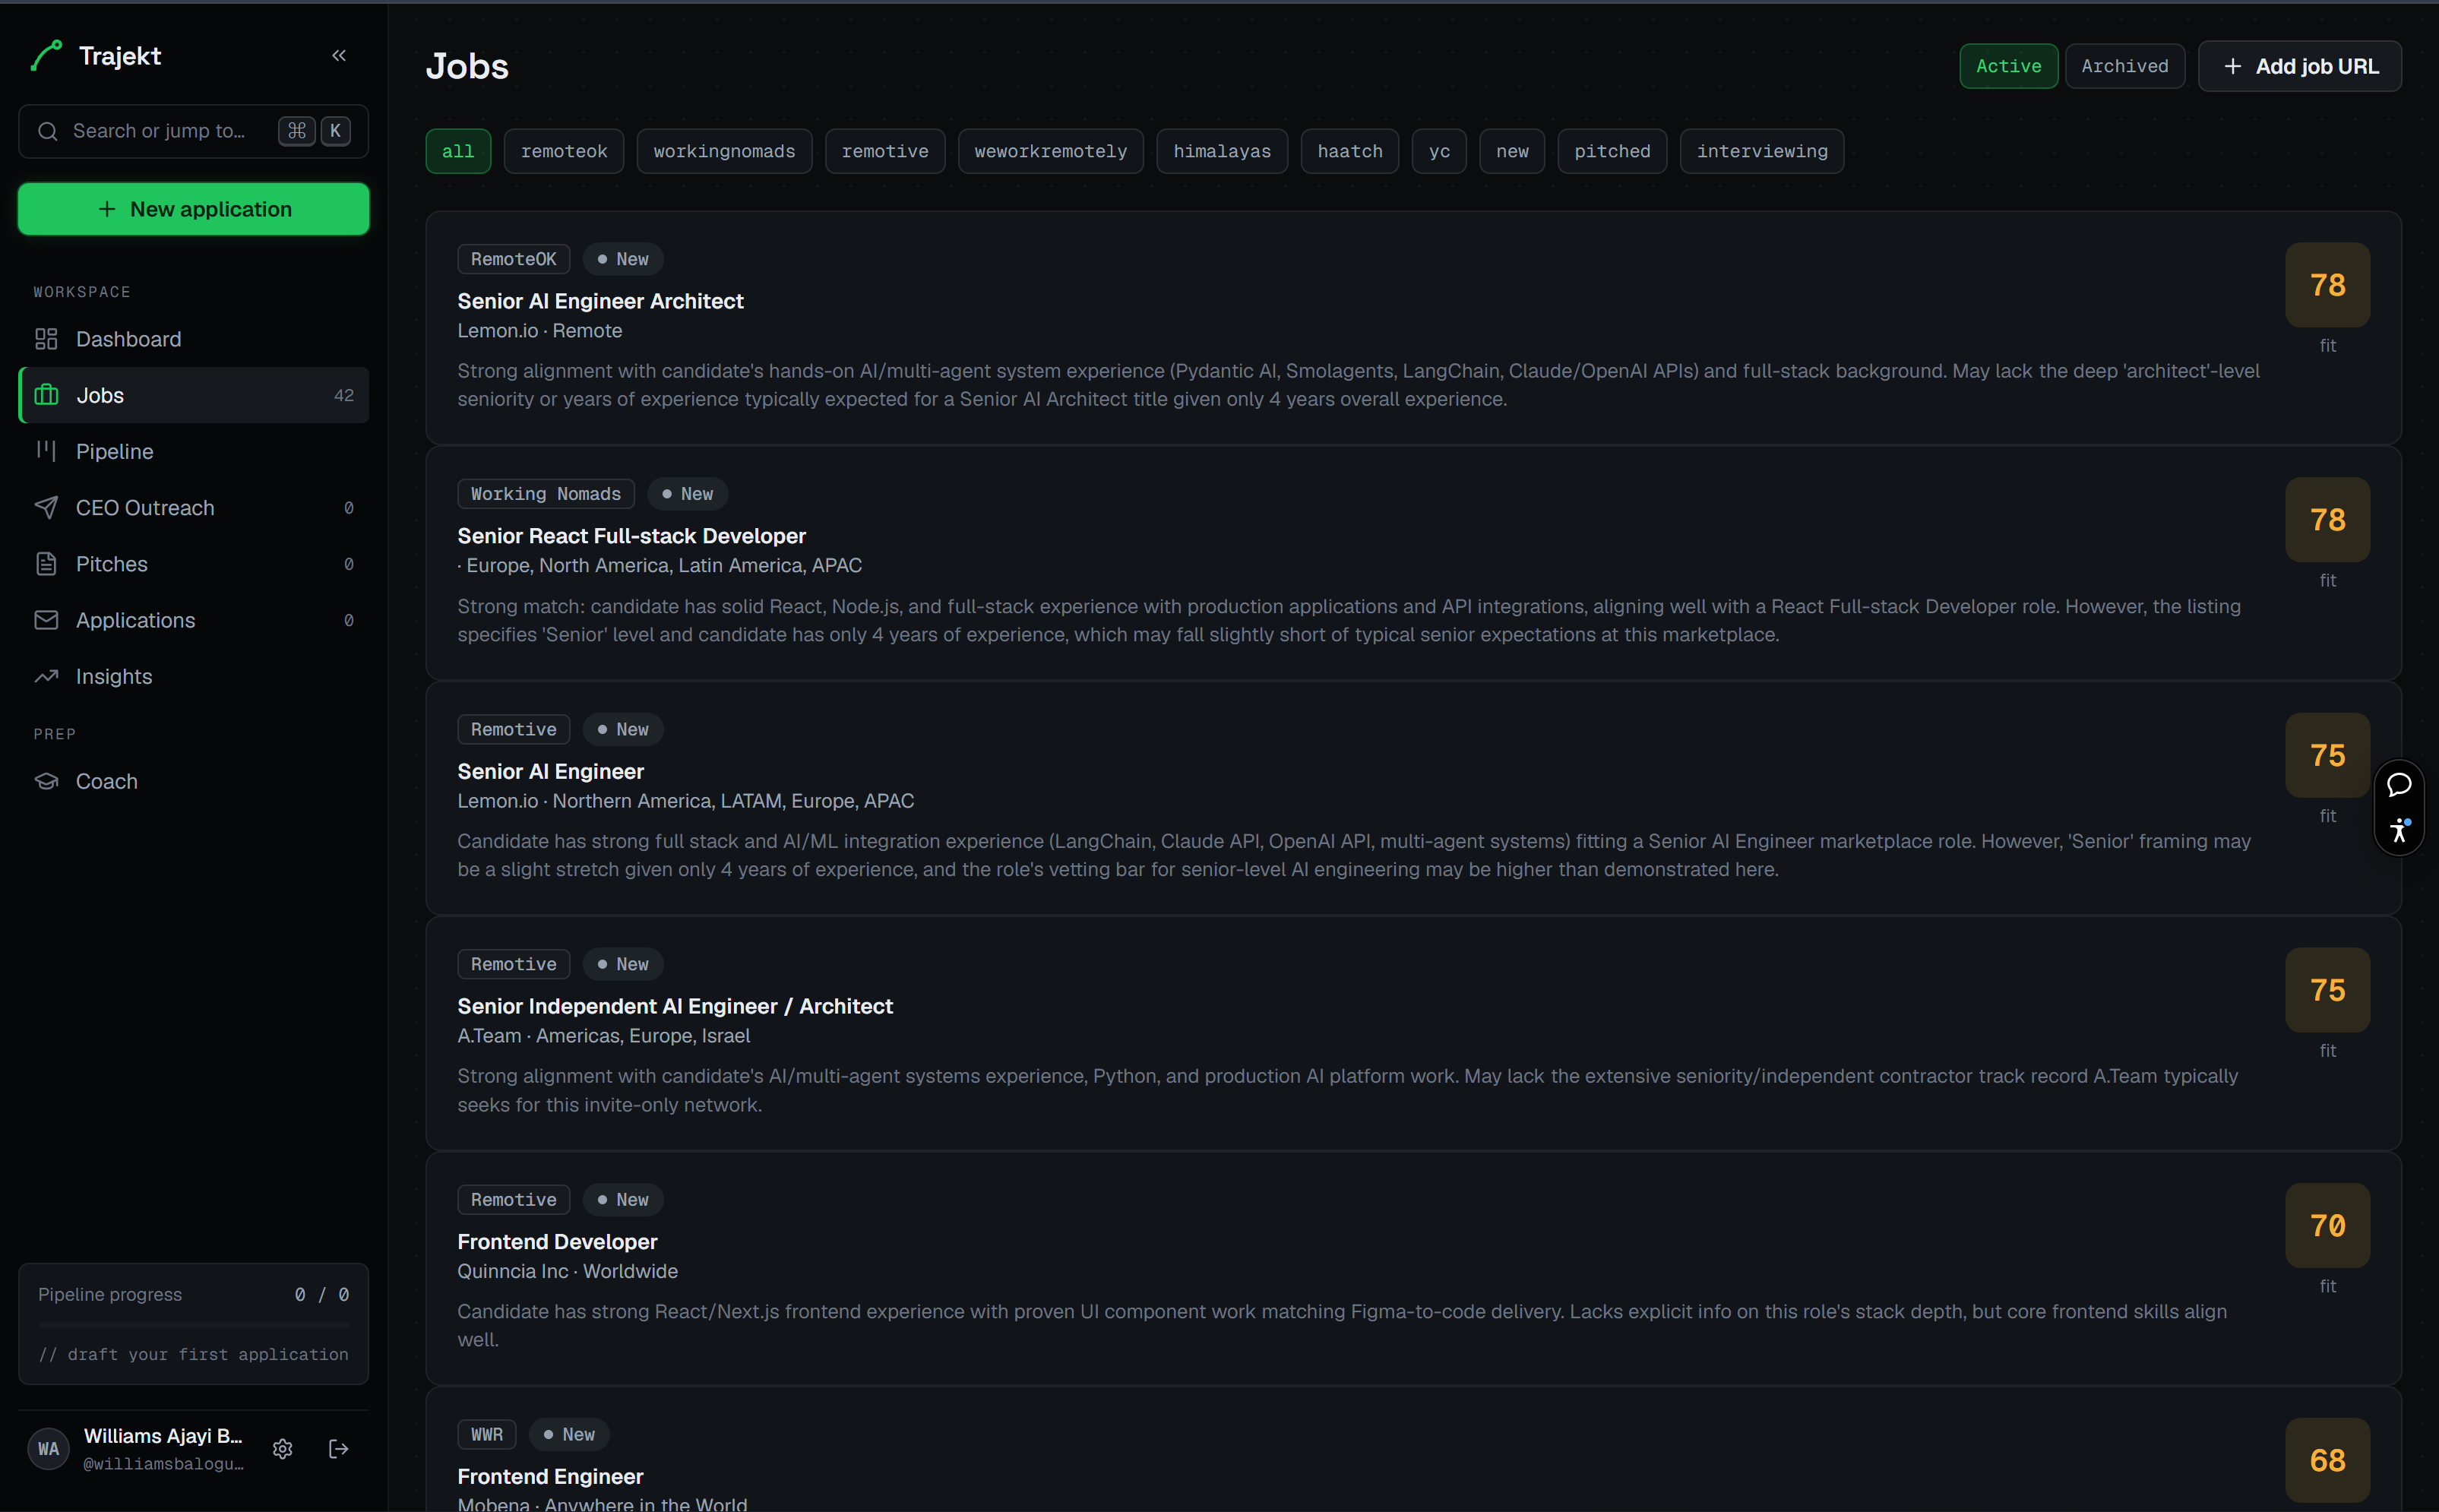Click the log out icon
This screenshot has height=1512, width=2439.
point(339,1449)
